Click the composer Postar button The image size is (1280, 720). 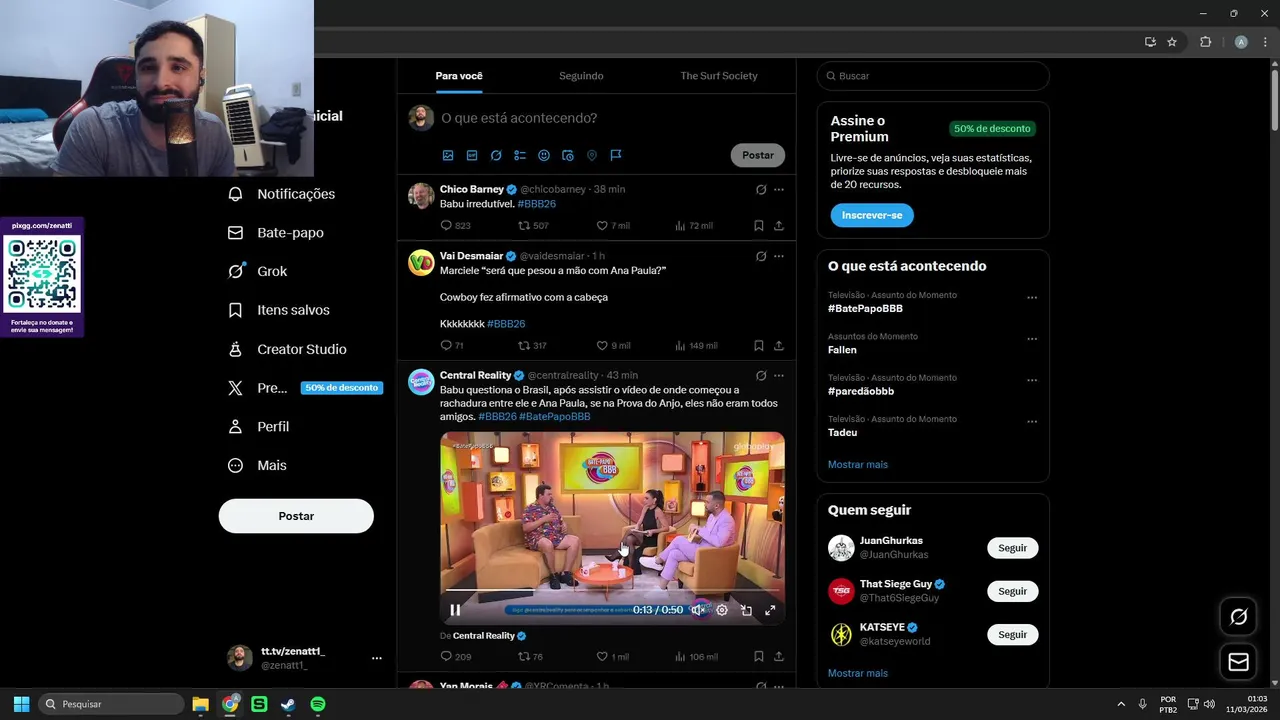click(758, 155)
